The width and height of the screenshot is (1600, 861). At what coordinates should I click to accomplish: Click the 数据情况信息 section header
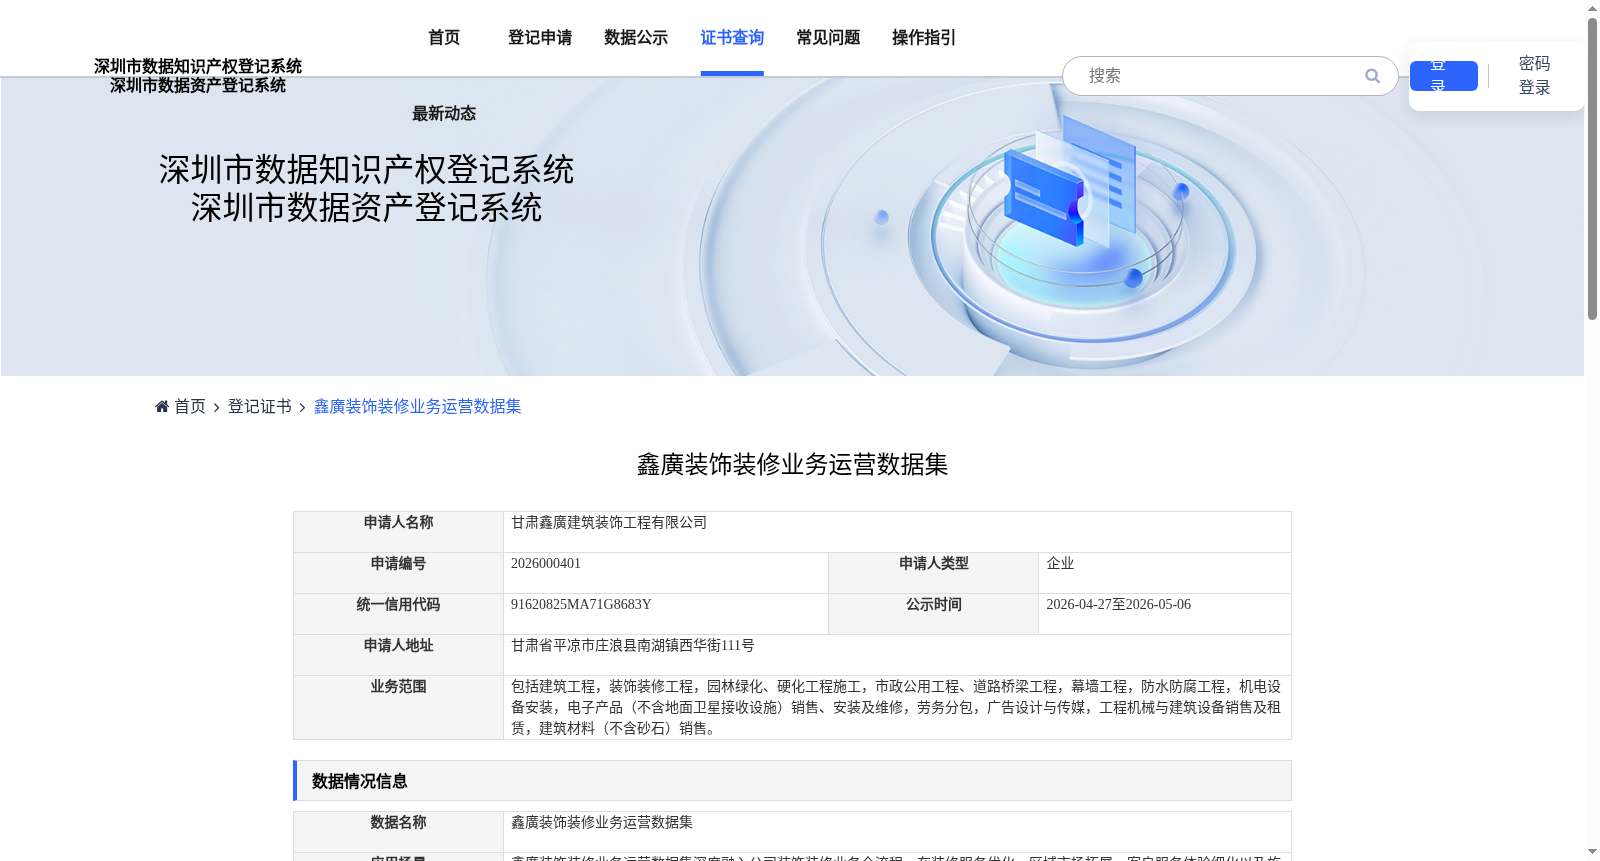click(792, 781)
